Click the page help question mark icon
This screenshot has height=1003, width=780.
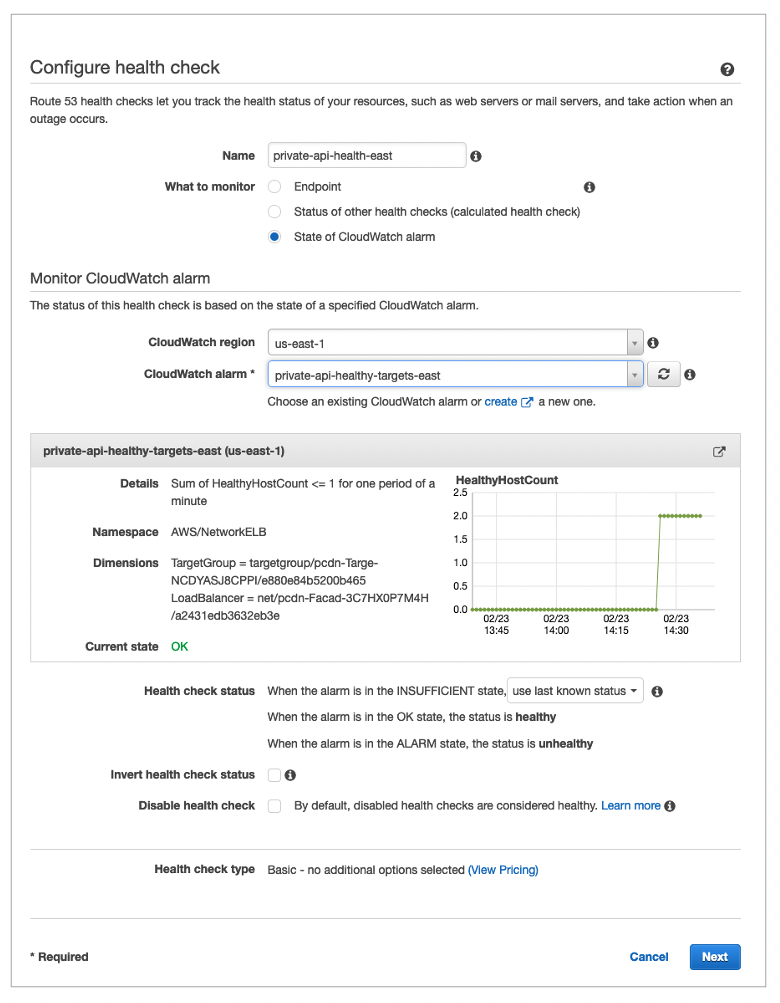(x=727, y=69)
